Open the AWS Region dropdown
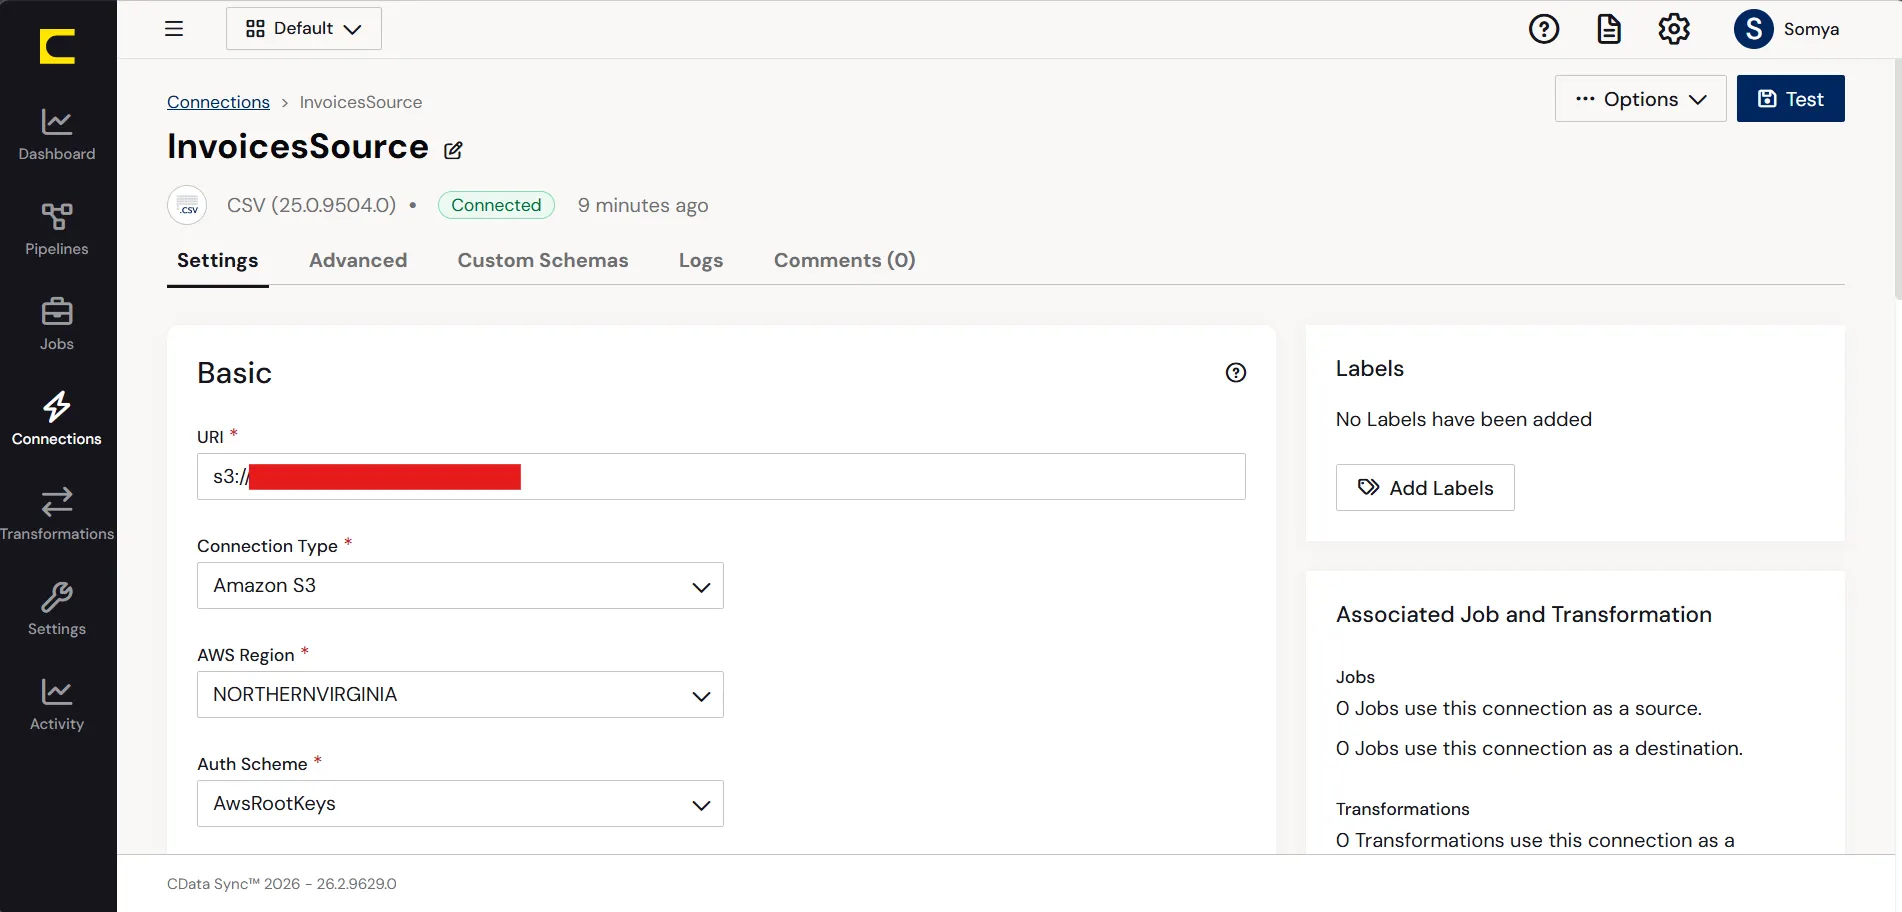This screenshot has width=1902, height=912. click(460, 695)
